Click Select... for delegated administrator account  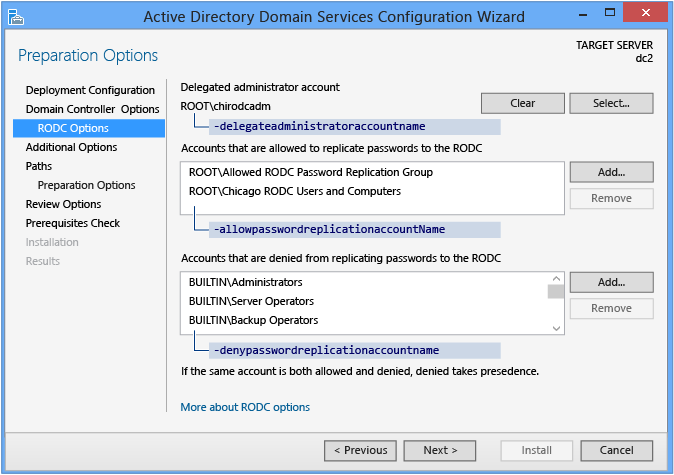[x=611, y=103]
